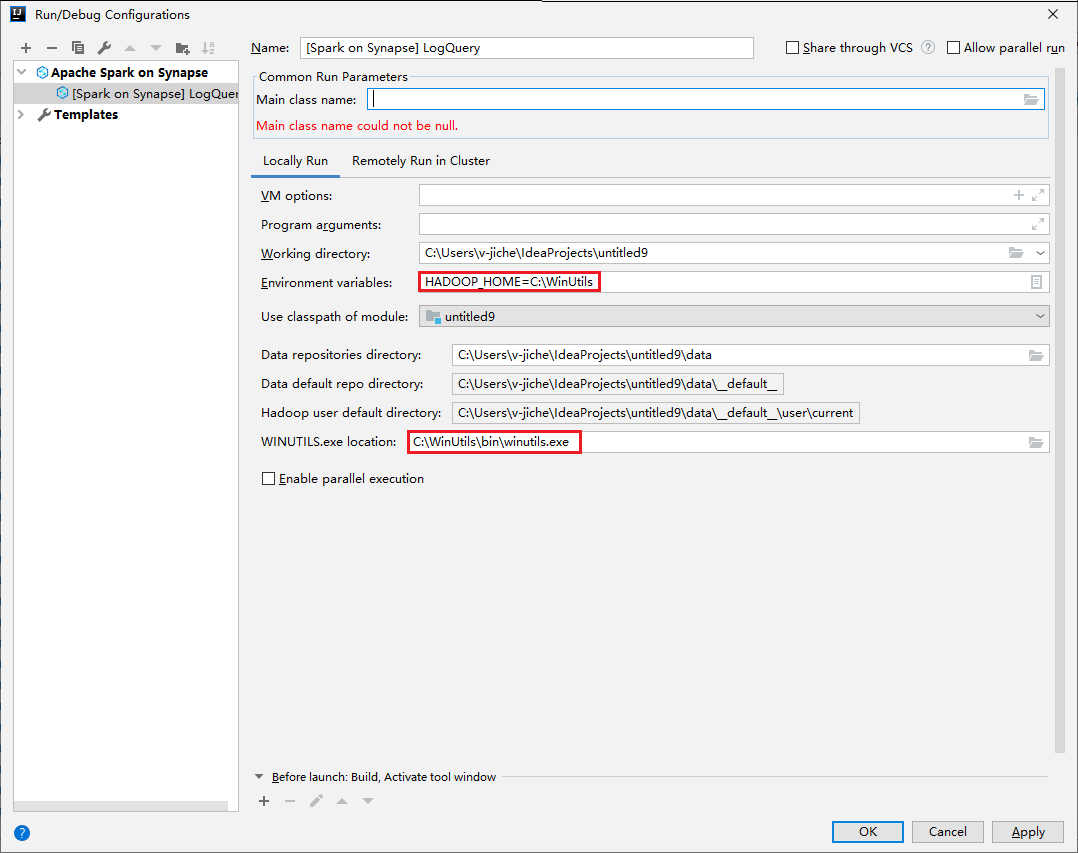Viewport: 1078px width, 853px height.
Task: Select the Locally Run tab
Action: [x=294, y=160]
